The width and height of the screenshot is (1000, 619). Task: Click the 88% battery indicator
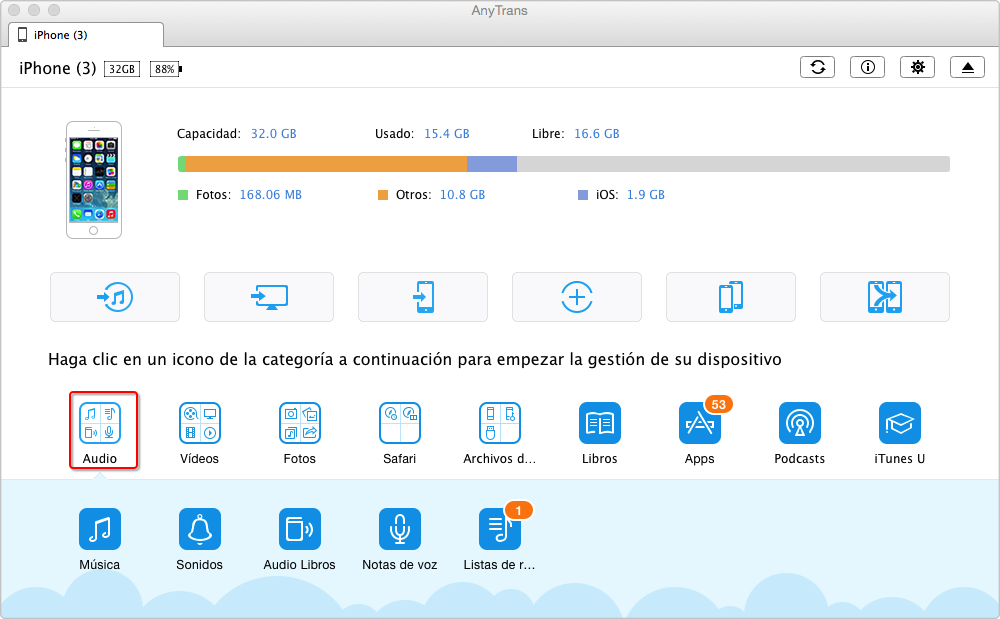pos(166,69)
